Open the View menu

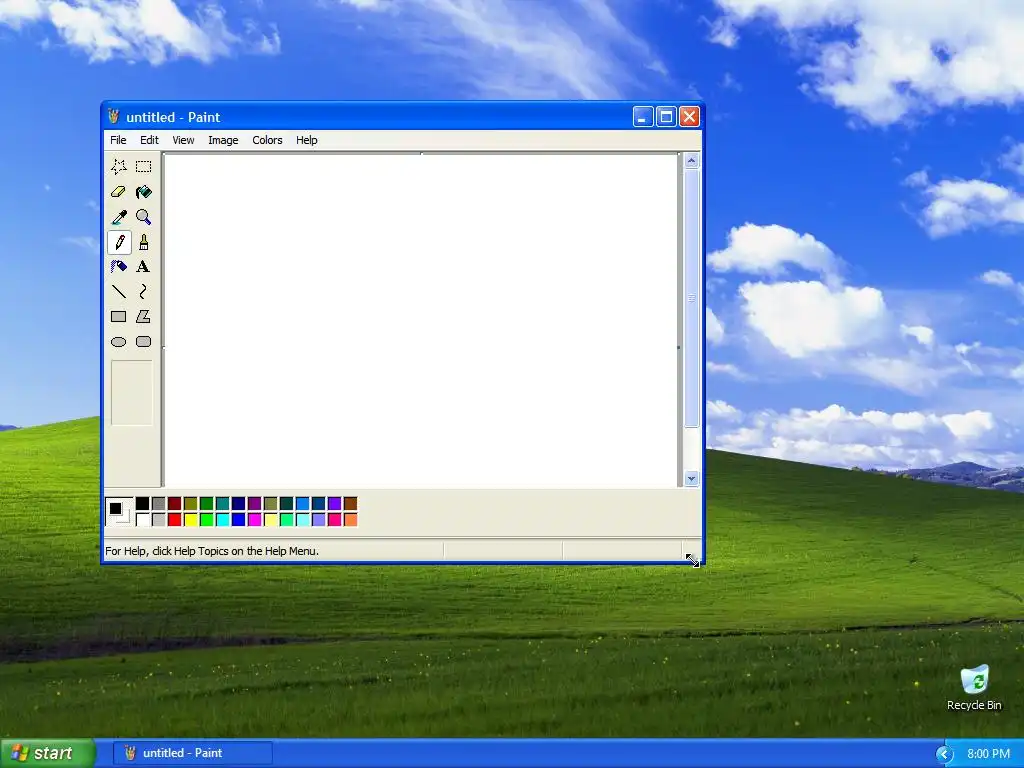(183, 140)
